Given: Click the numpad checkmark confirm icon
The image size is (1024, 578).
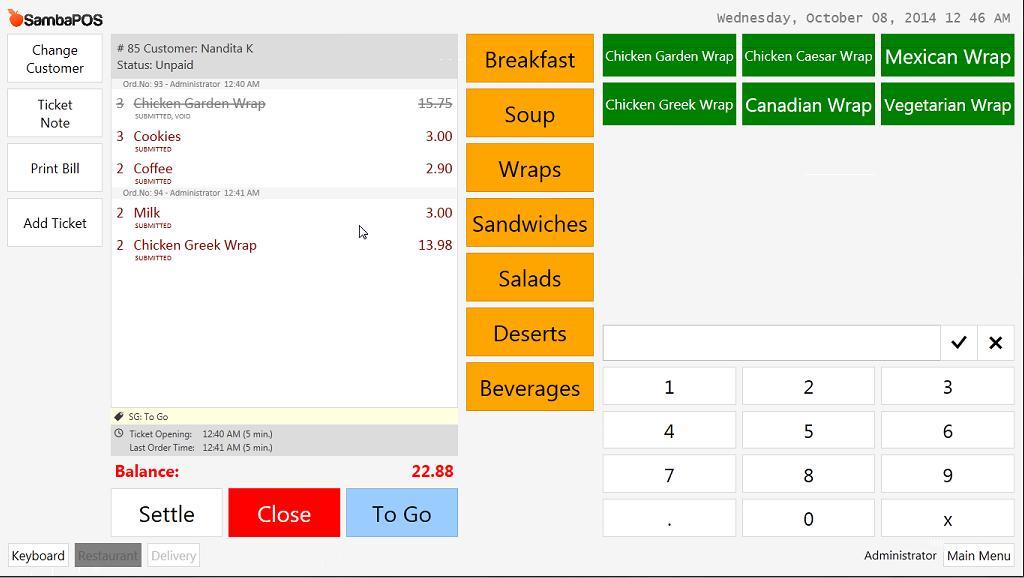Looking at the screenshot, I should point(958,343).
